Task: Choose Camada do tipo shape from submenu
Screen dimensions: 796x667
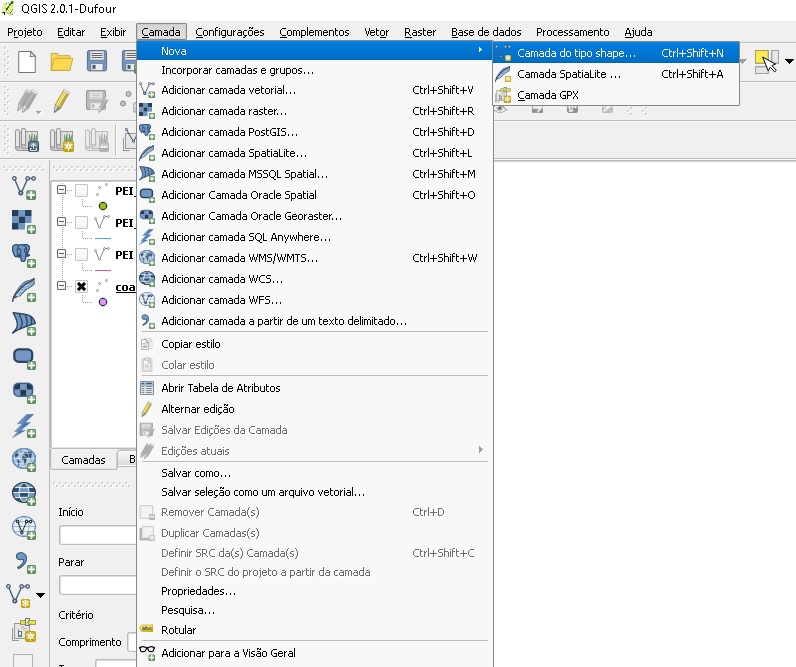Action: [576, 53]
